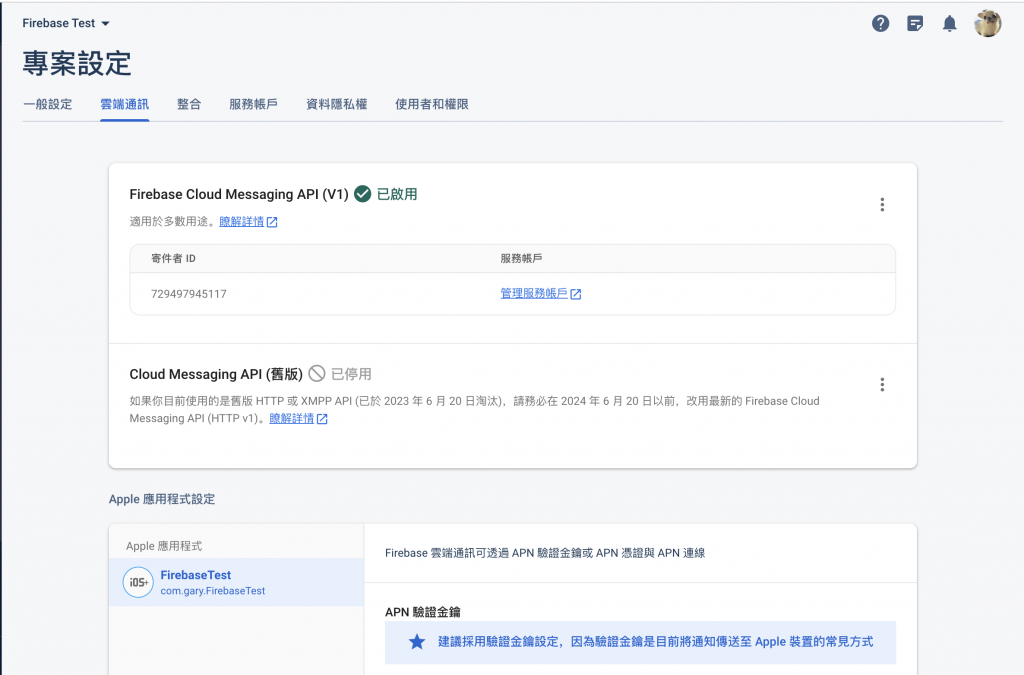1024x675 pixels.
Task: Click the green enabled checkmark icon
Action: click(362, 194)
